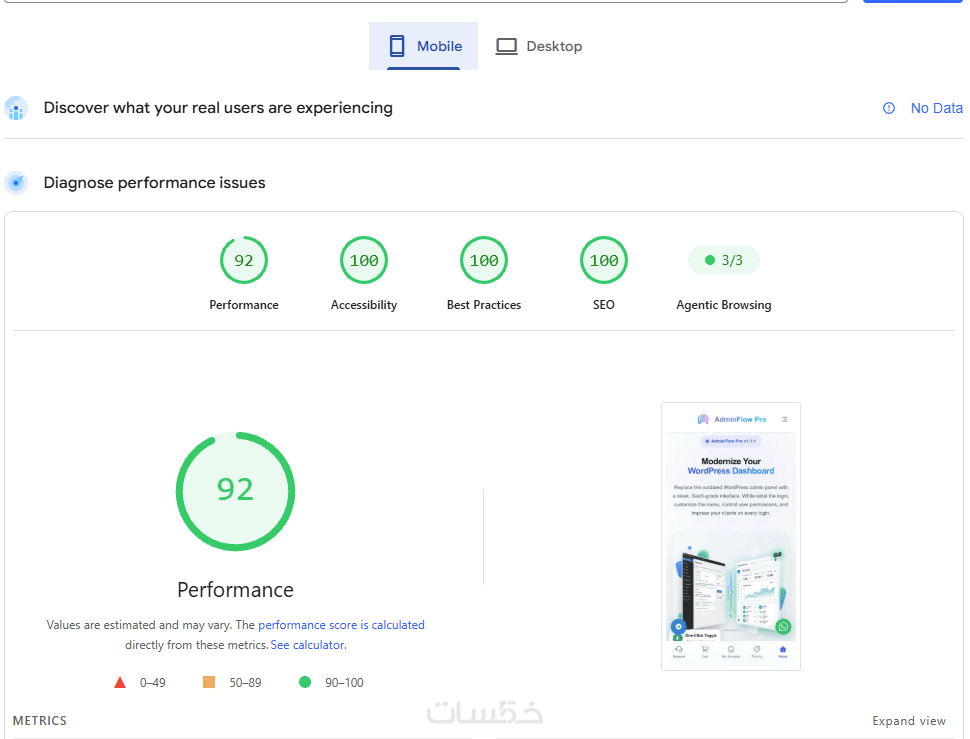The image size is (970, 739).
Task: Jump to the Accessibility 100 score gauge
Action: pos(364,260)
